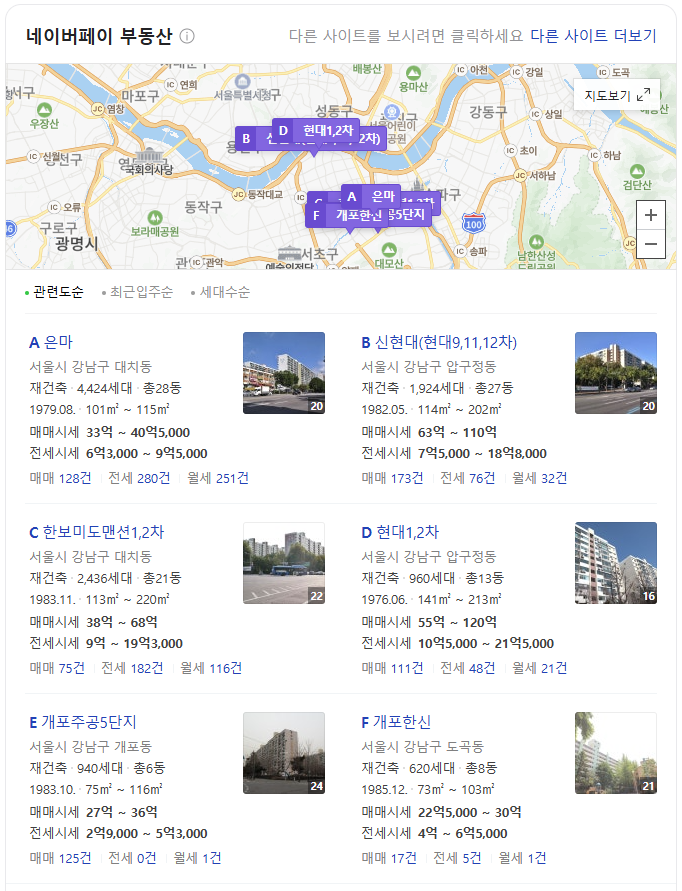The image size is (682, 891).
Task: Open listing F 개포한신 title
Action: 396,722
